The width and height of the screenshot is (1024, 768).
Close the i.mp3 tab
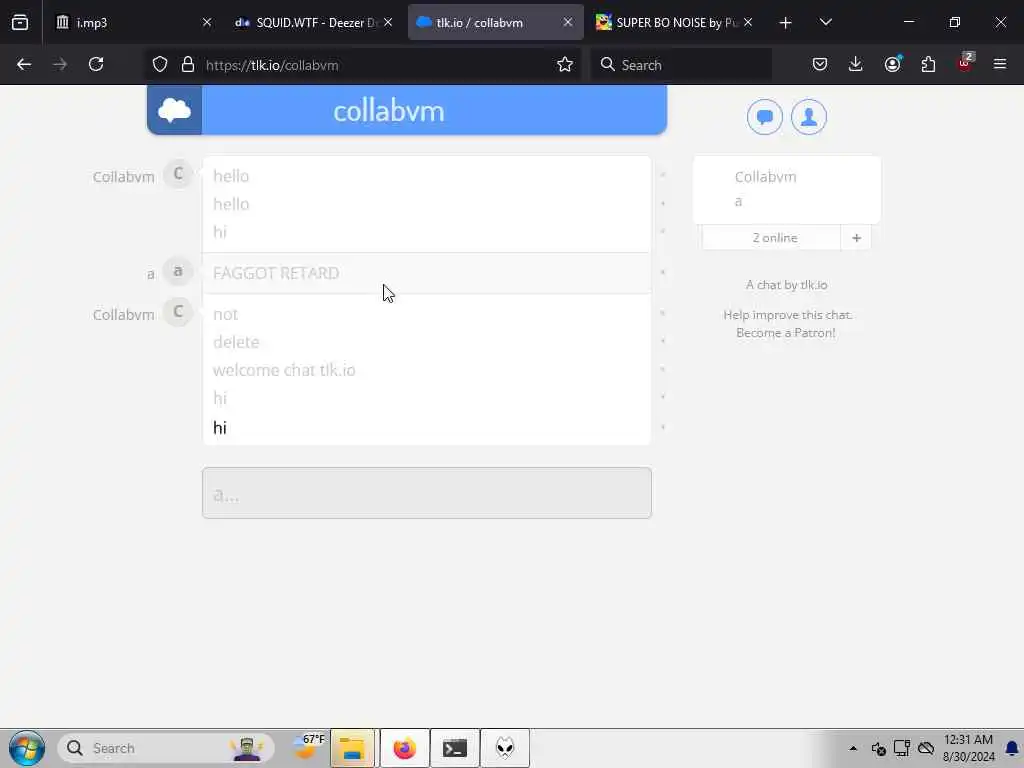[x=207, y=22]
